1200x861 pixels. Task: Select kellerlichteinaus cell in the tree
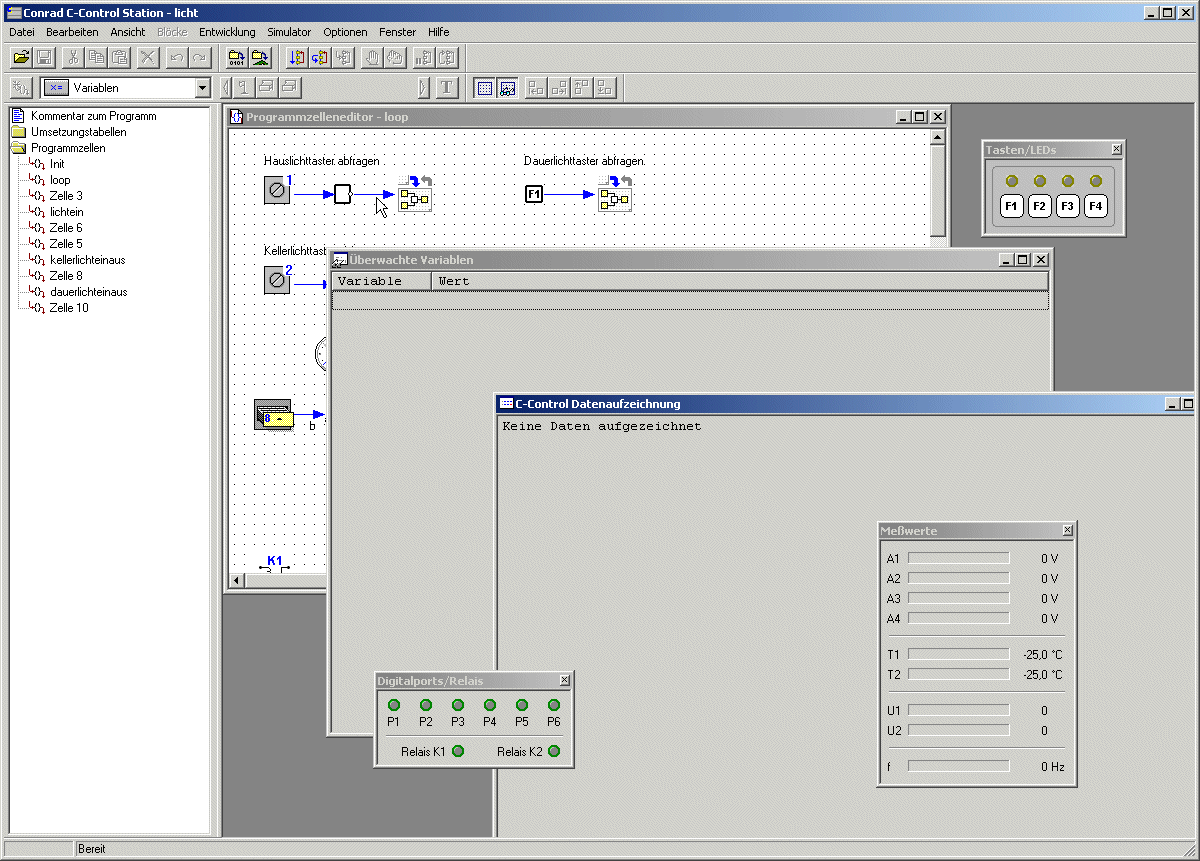click(88, 260)
